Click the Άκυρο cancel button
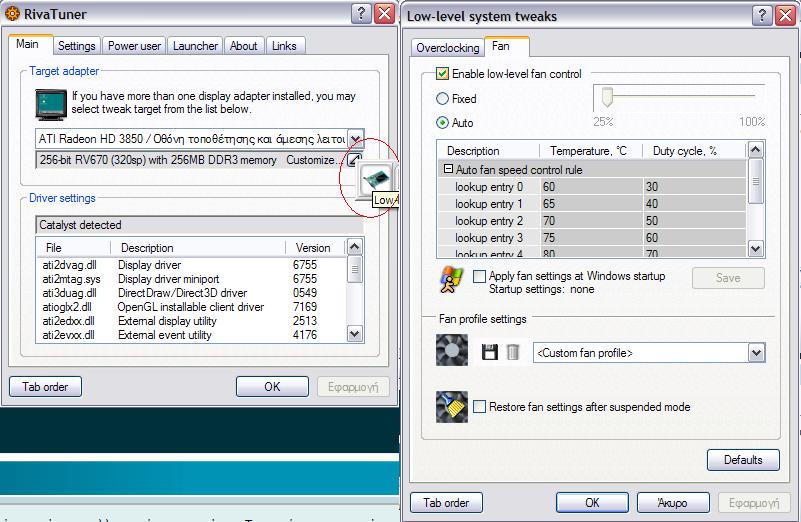 tap(673, 503)
